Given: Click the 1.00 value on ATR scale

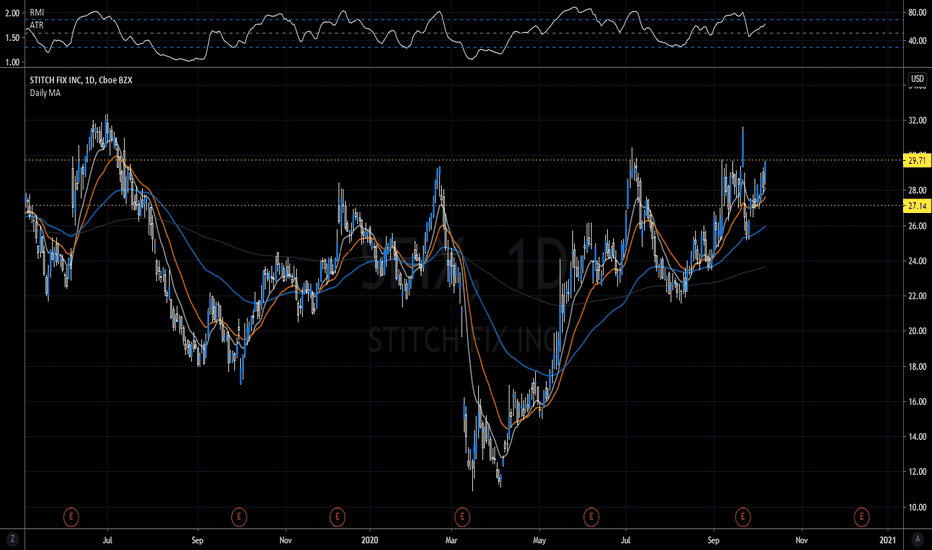Looking at the screenshot, I should coord(12,62).
